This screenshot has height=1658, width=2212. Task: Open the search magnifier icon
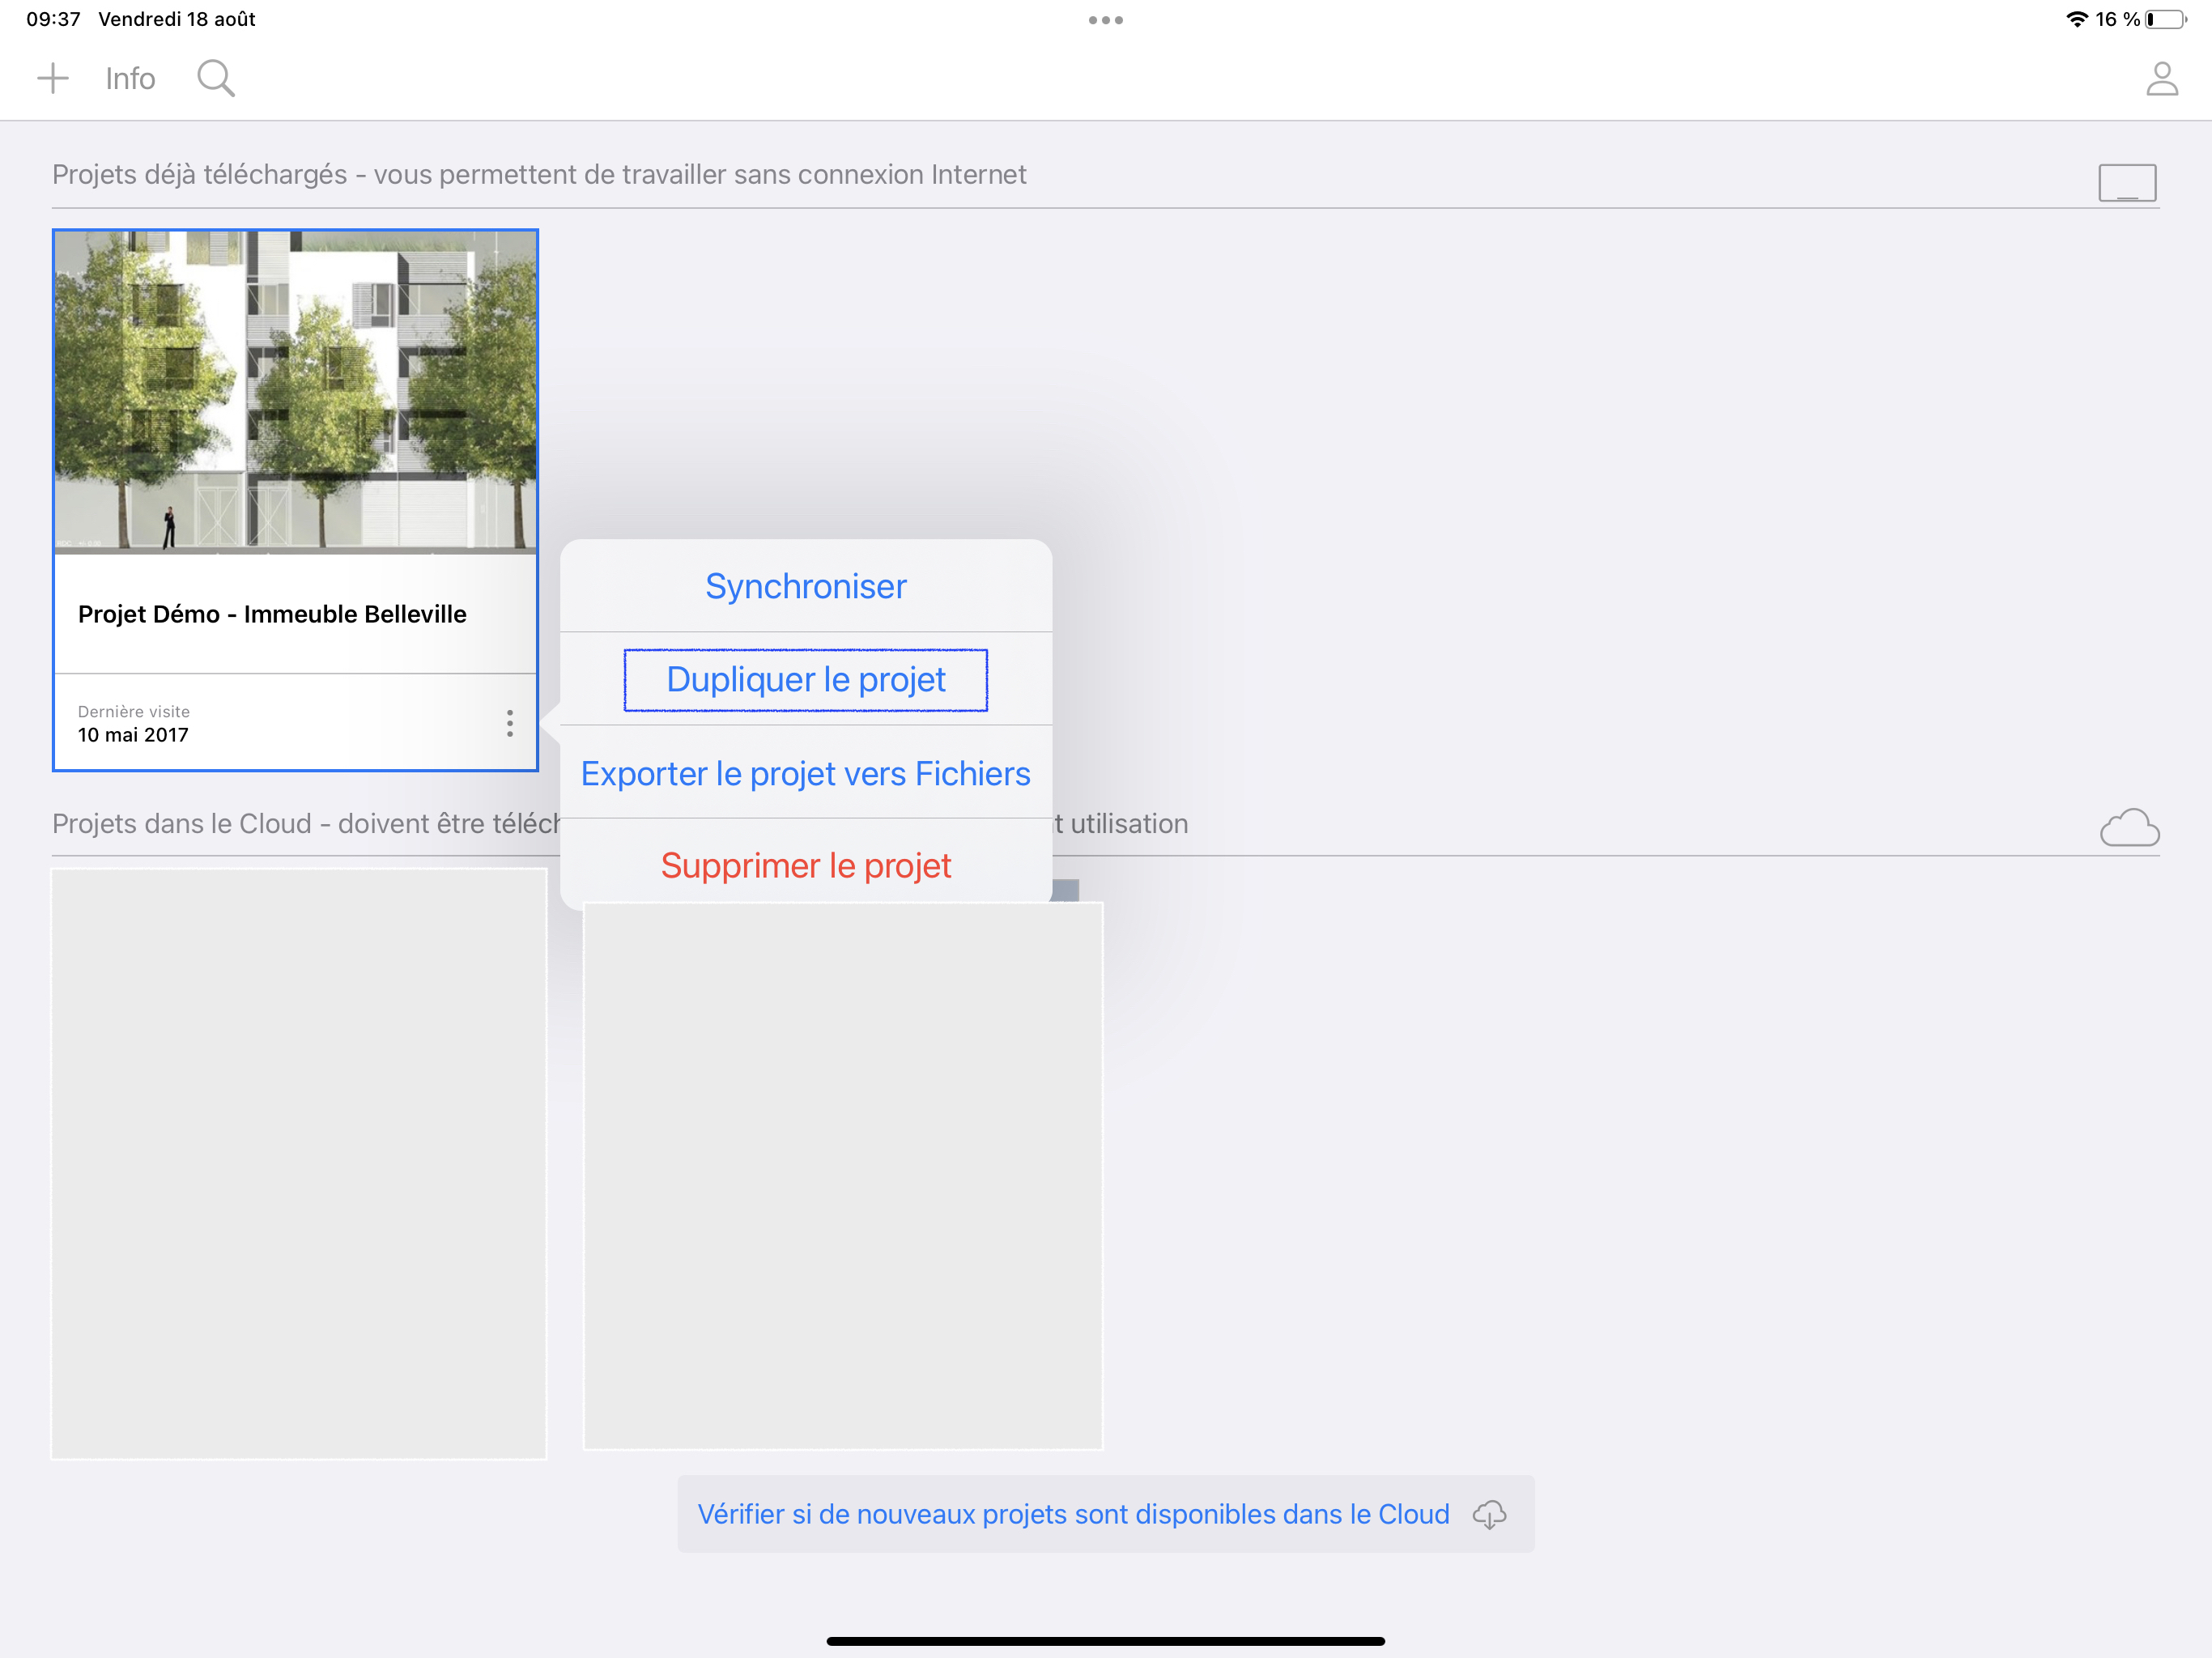point(215,78)
